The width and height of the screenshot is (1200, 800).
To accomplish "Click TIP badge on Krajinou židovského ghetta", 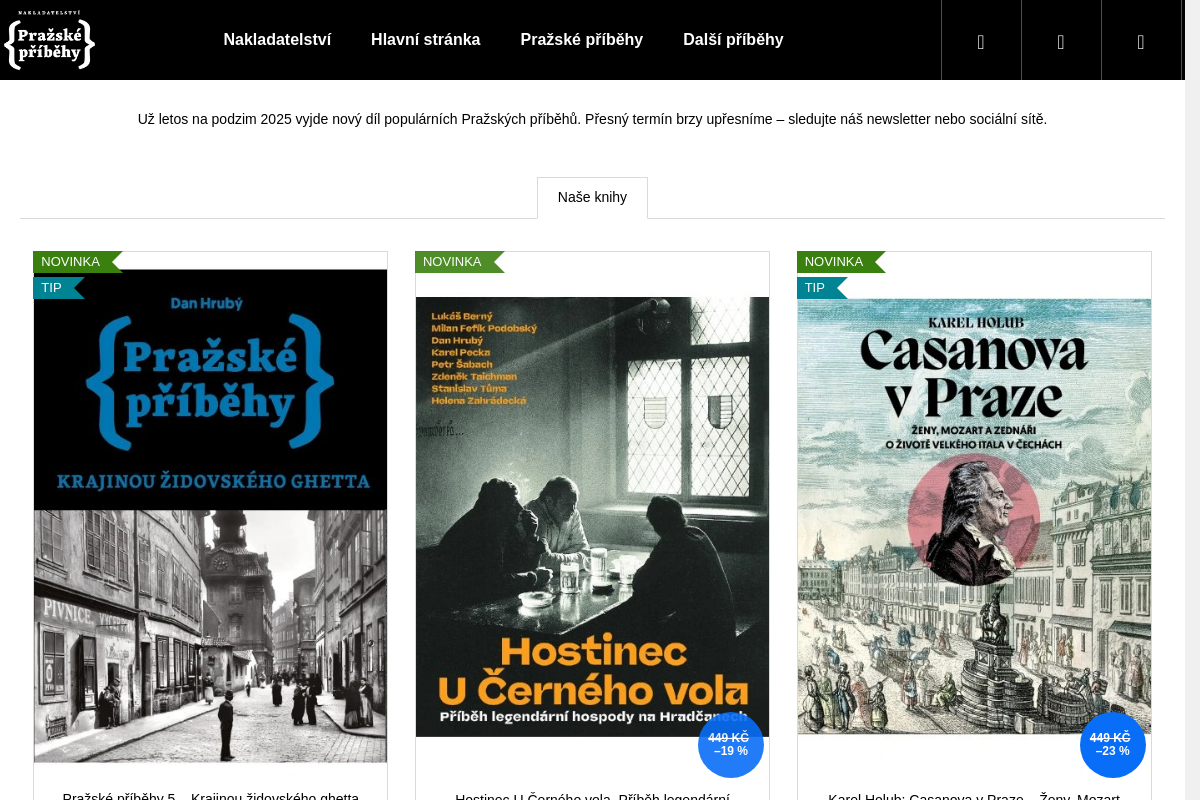I will (x=58, y=288).
